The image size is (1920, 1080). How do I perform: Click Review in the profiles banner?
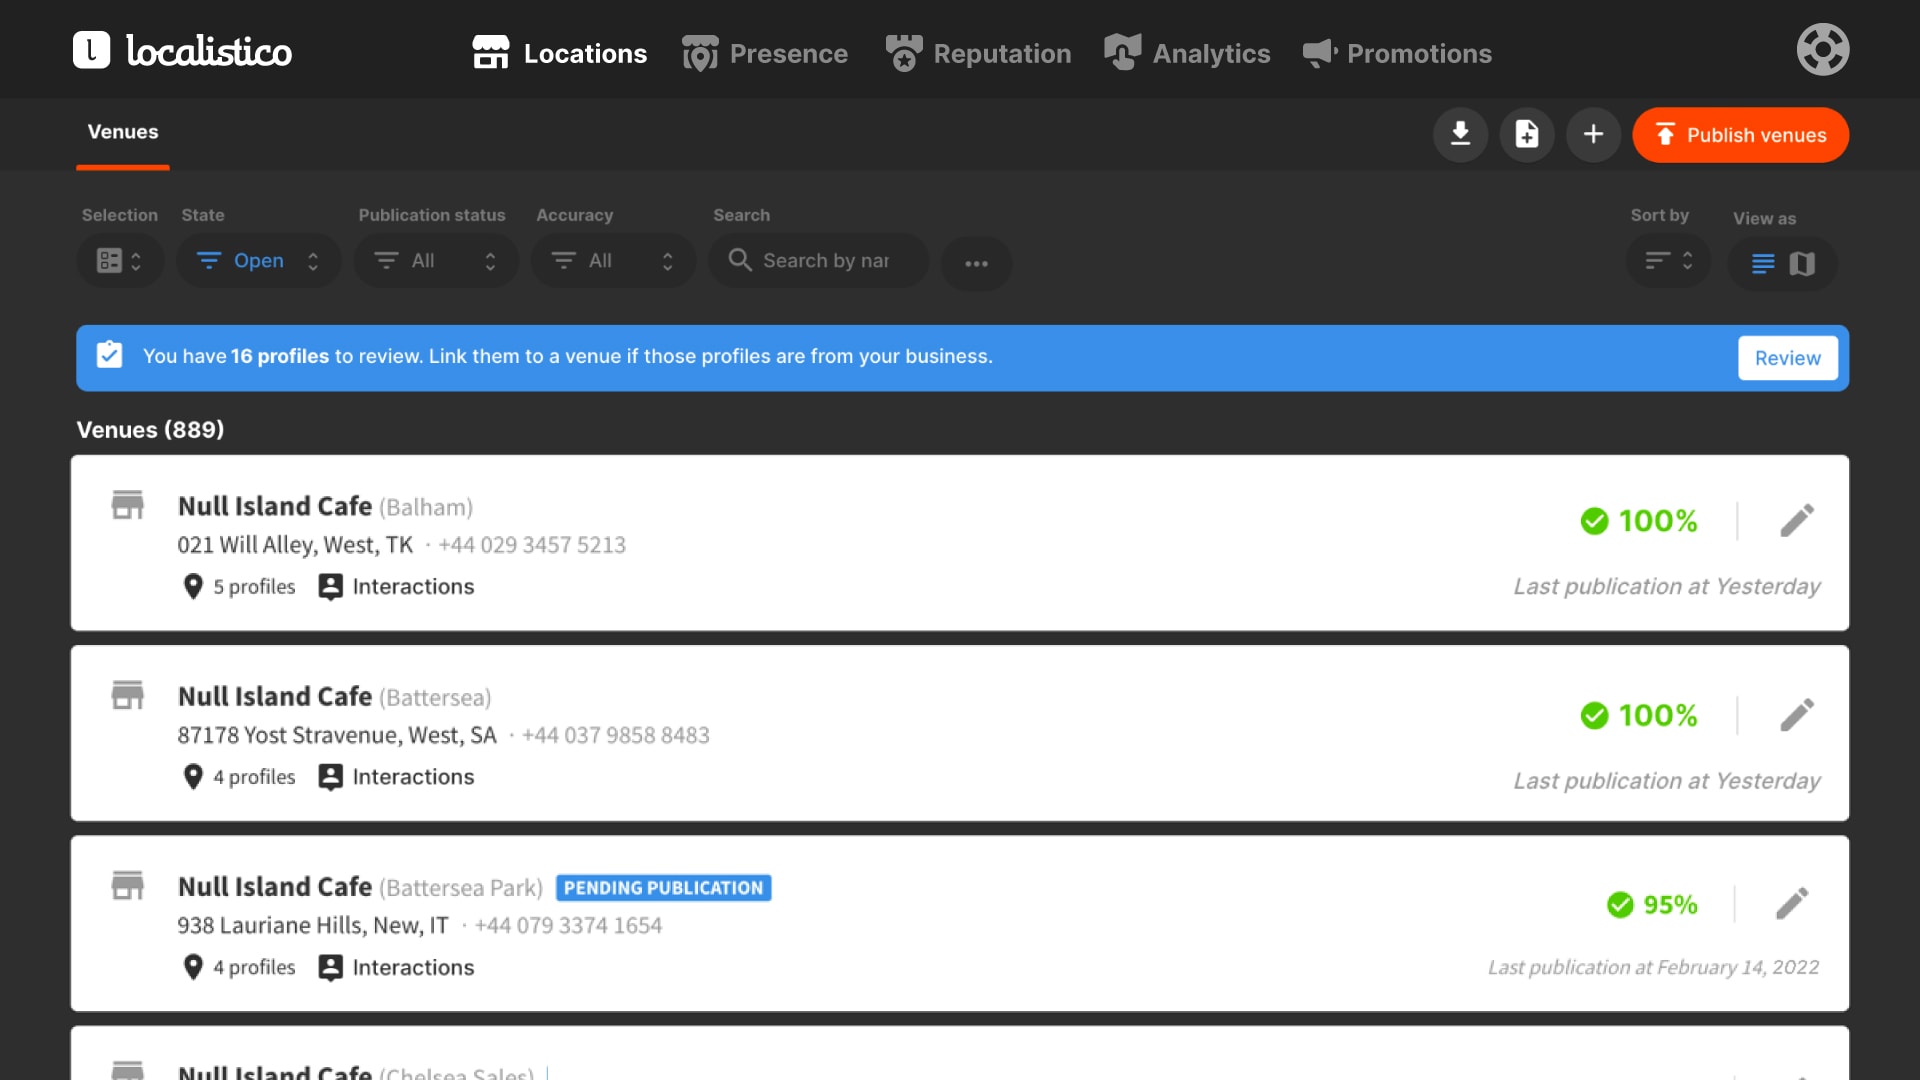click(1787, 358)
